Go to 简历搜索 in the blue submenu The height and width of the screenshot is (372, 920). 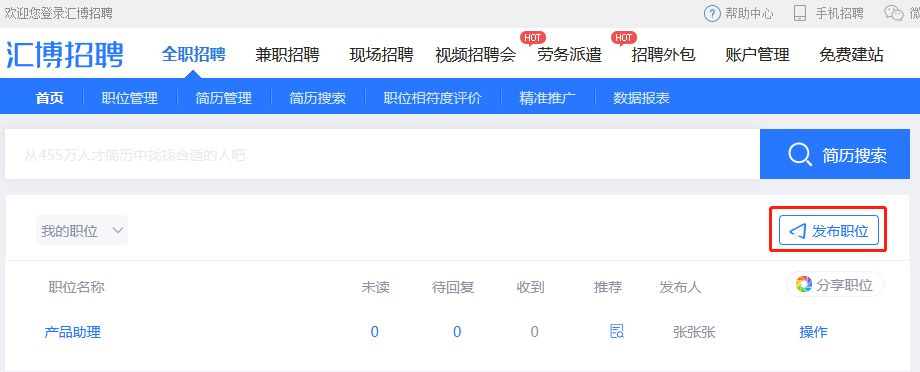tap(317, 98)
